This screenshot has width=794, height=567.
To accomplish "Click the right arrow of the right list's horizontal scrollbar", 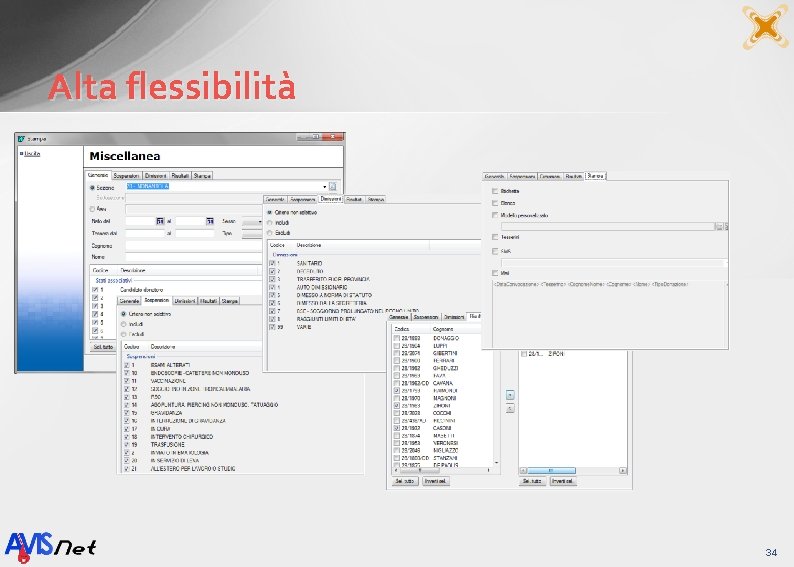I will (623, 470).
